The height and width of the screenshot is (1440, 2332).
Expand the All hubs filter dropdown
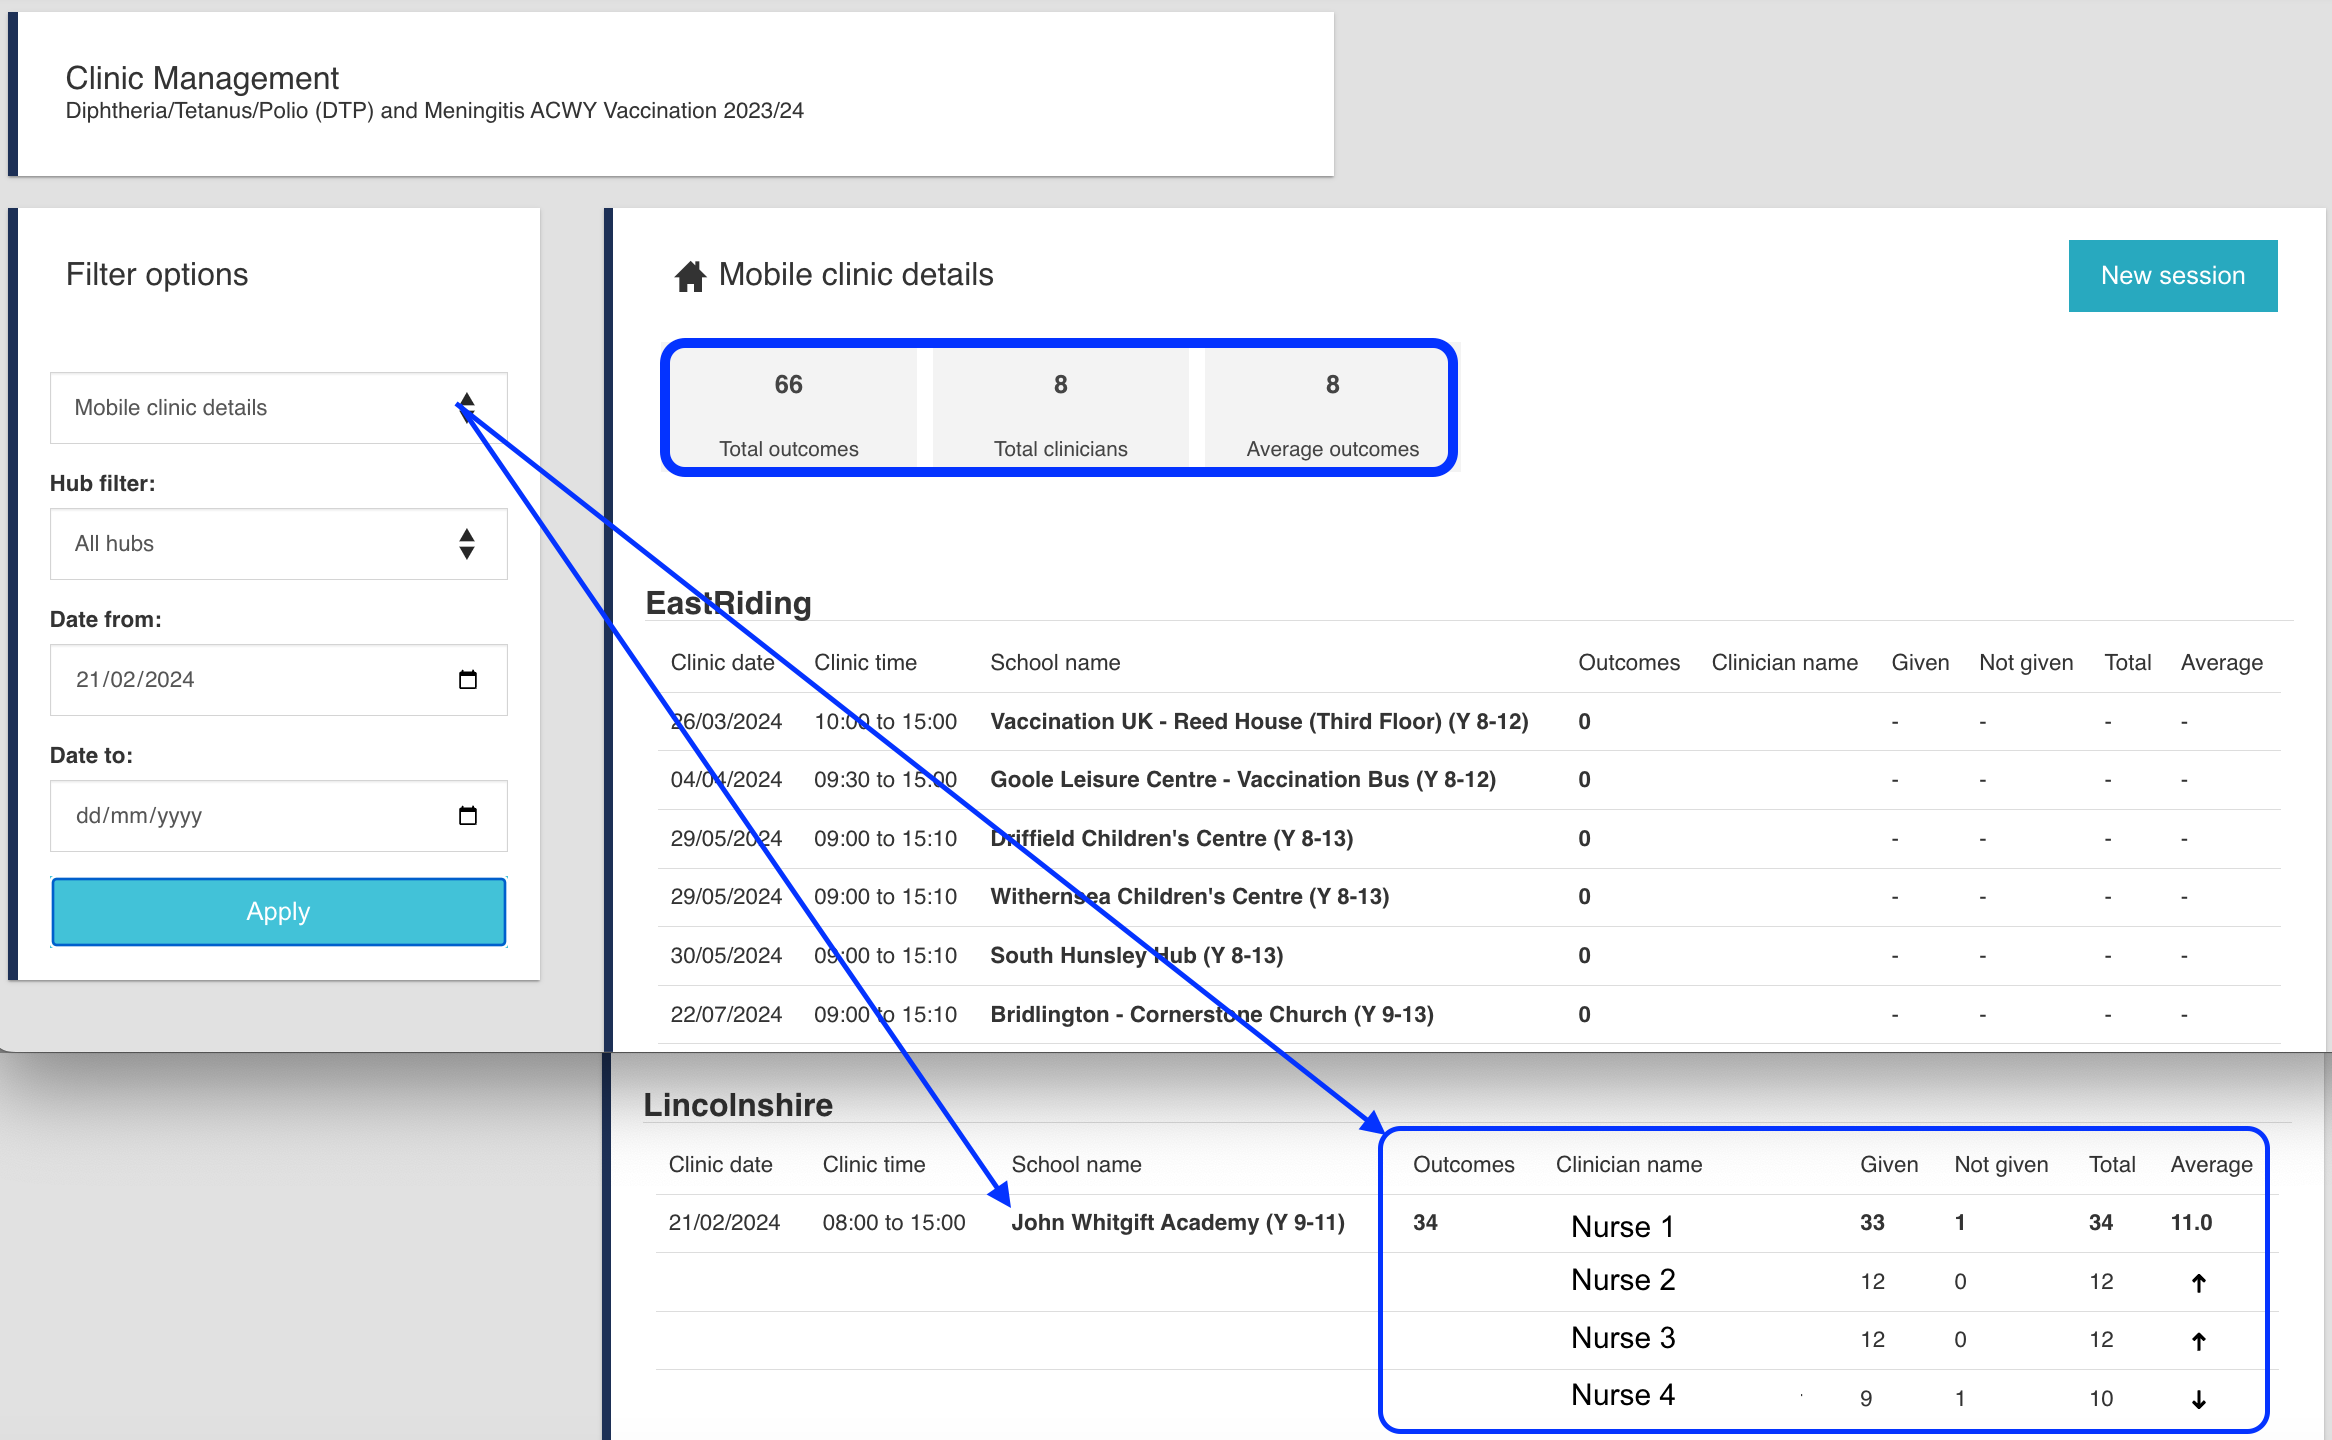[x=278, y=544]
